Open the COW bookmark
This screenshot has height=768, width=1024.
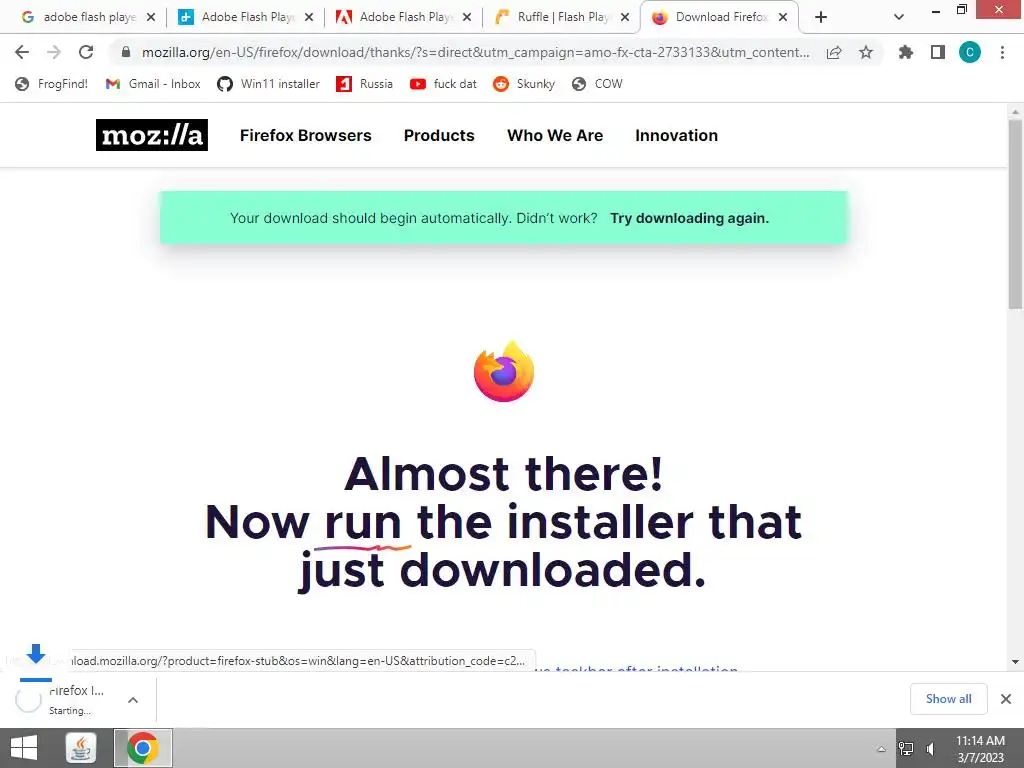[x=598, y=84]
